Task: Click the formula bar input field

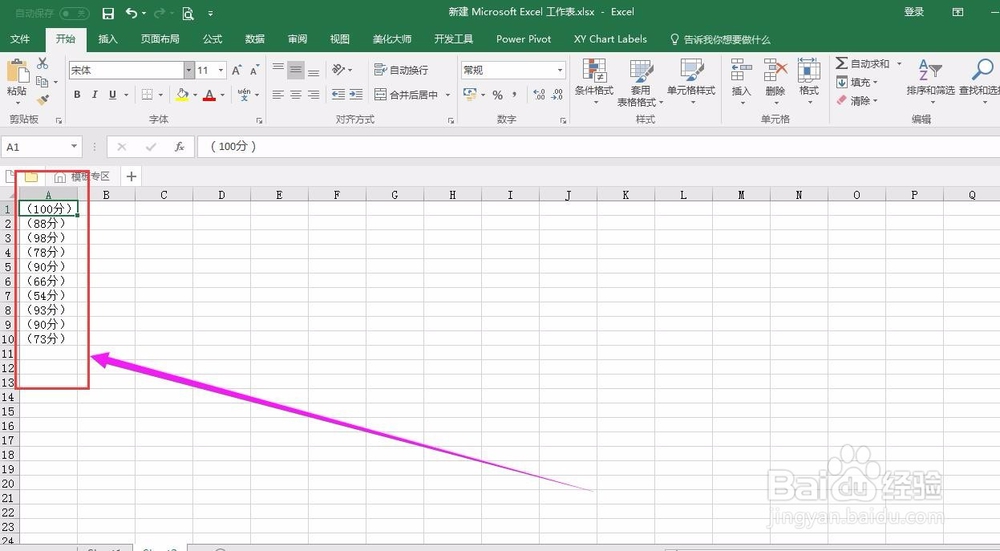Action: (598, 147)
